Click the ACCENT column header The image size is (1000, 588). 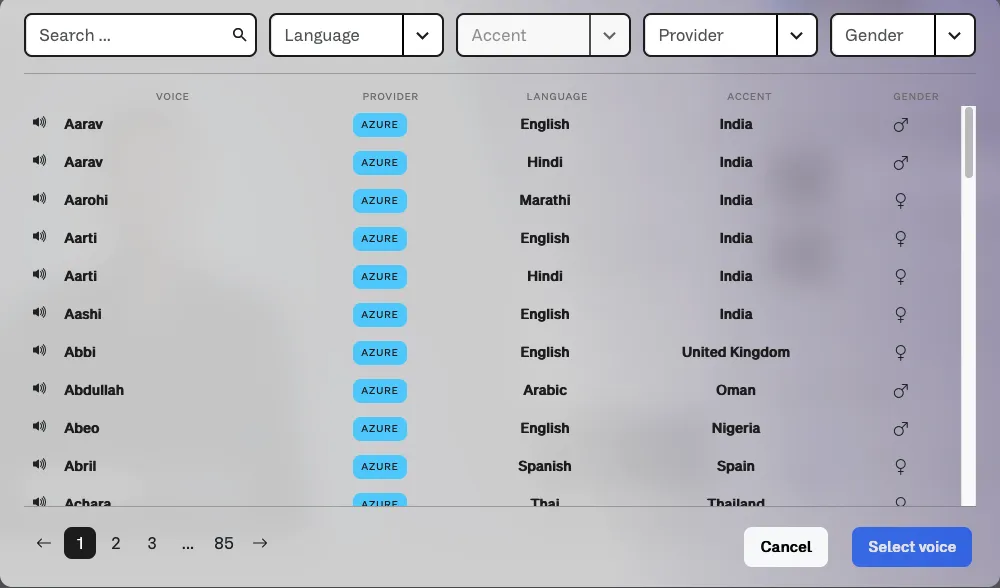pos(749,96)
